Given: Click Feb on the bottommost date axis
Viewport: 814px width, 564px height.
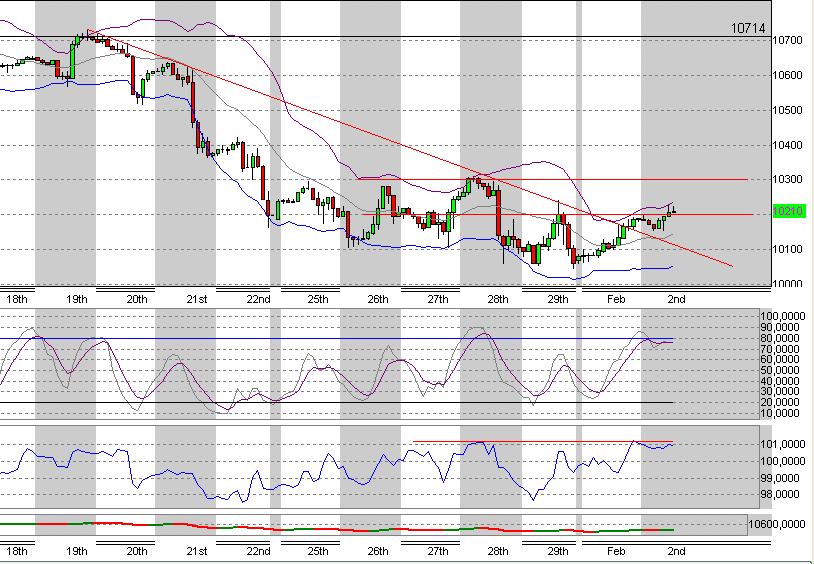Looking at the screenshot, I should (x=616, y=552).
